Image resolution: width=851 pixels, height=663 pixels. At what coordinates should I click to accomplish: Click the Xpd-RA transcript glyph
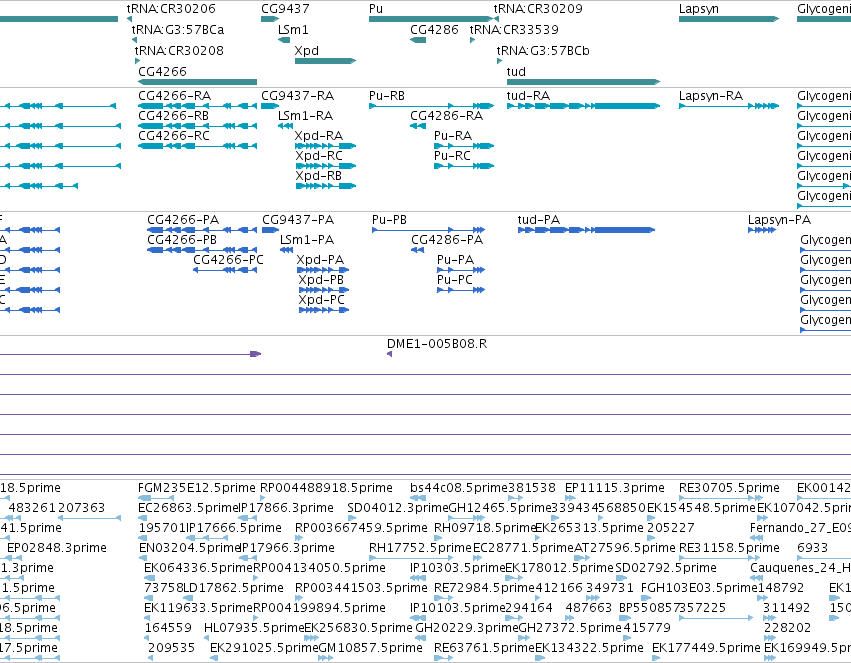tap(325, 146)
